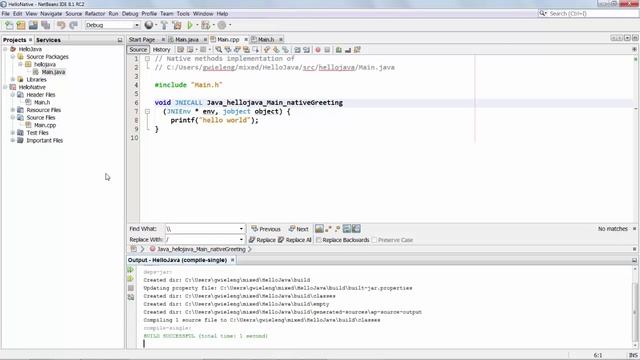Image resolution: width=640 pixels, height=360 pixels.
Task: Click the Open Project toolbar icon
Action: [33, 25]
